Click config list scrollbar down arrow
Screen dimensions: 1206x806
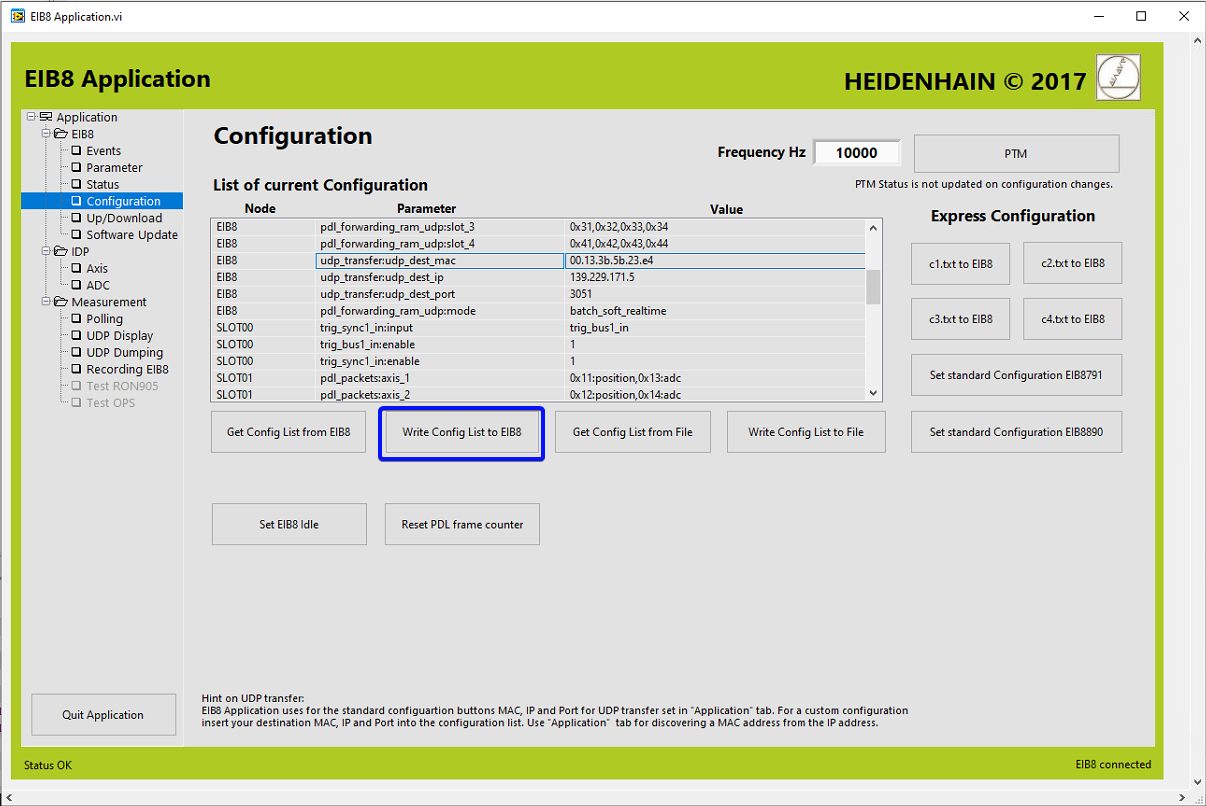pos(873,393)
